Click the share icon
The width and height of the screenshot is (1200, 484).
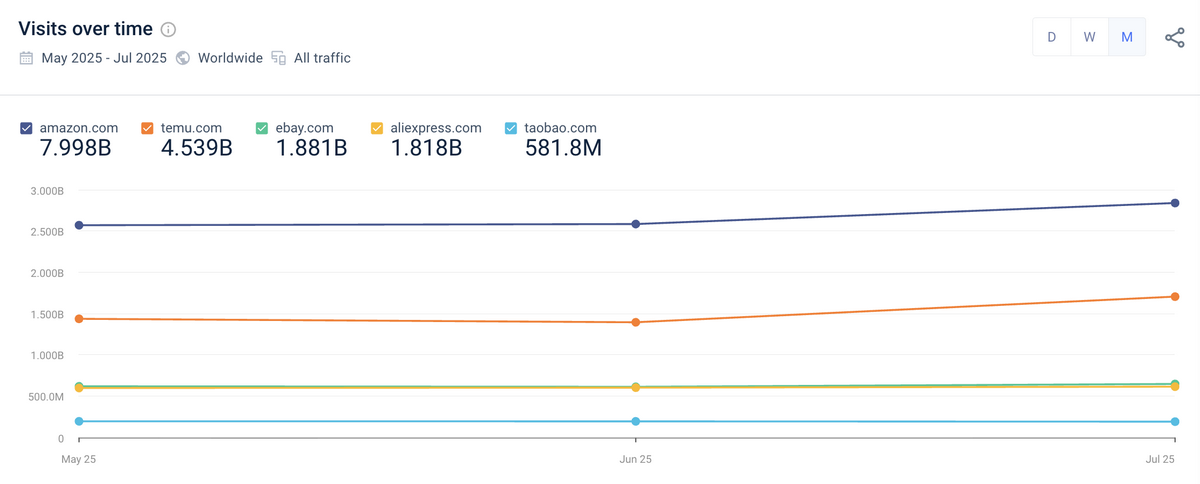(x=1175, y=37)
